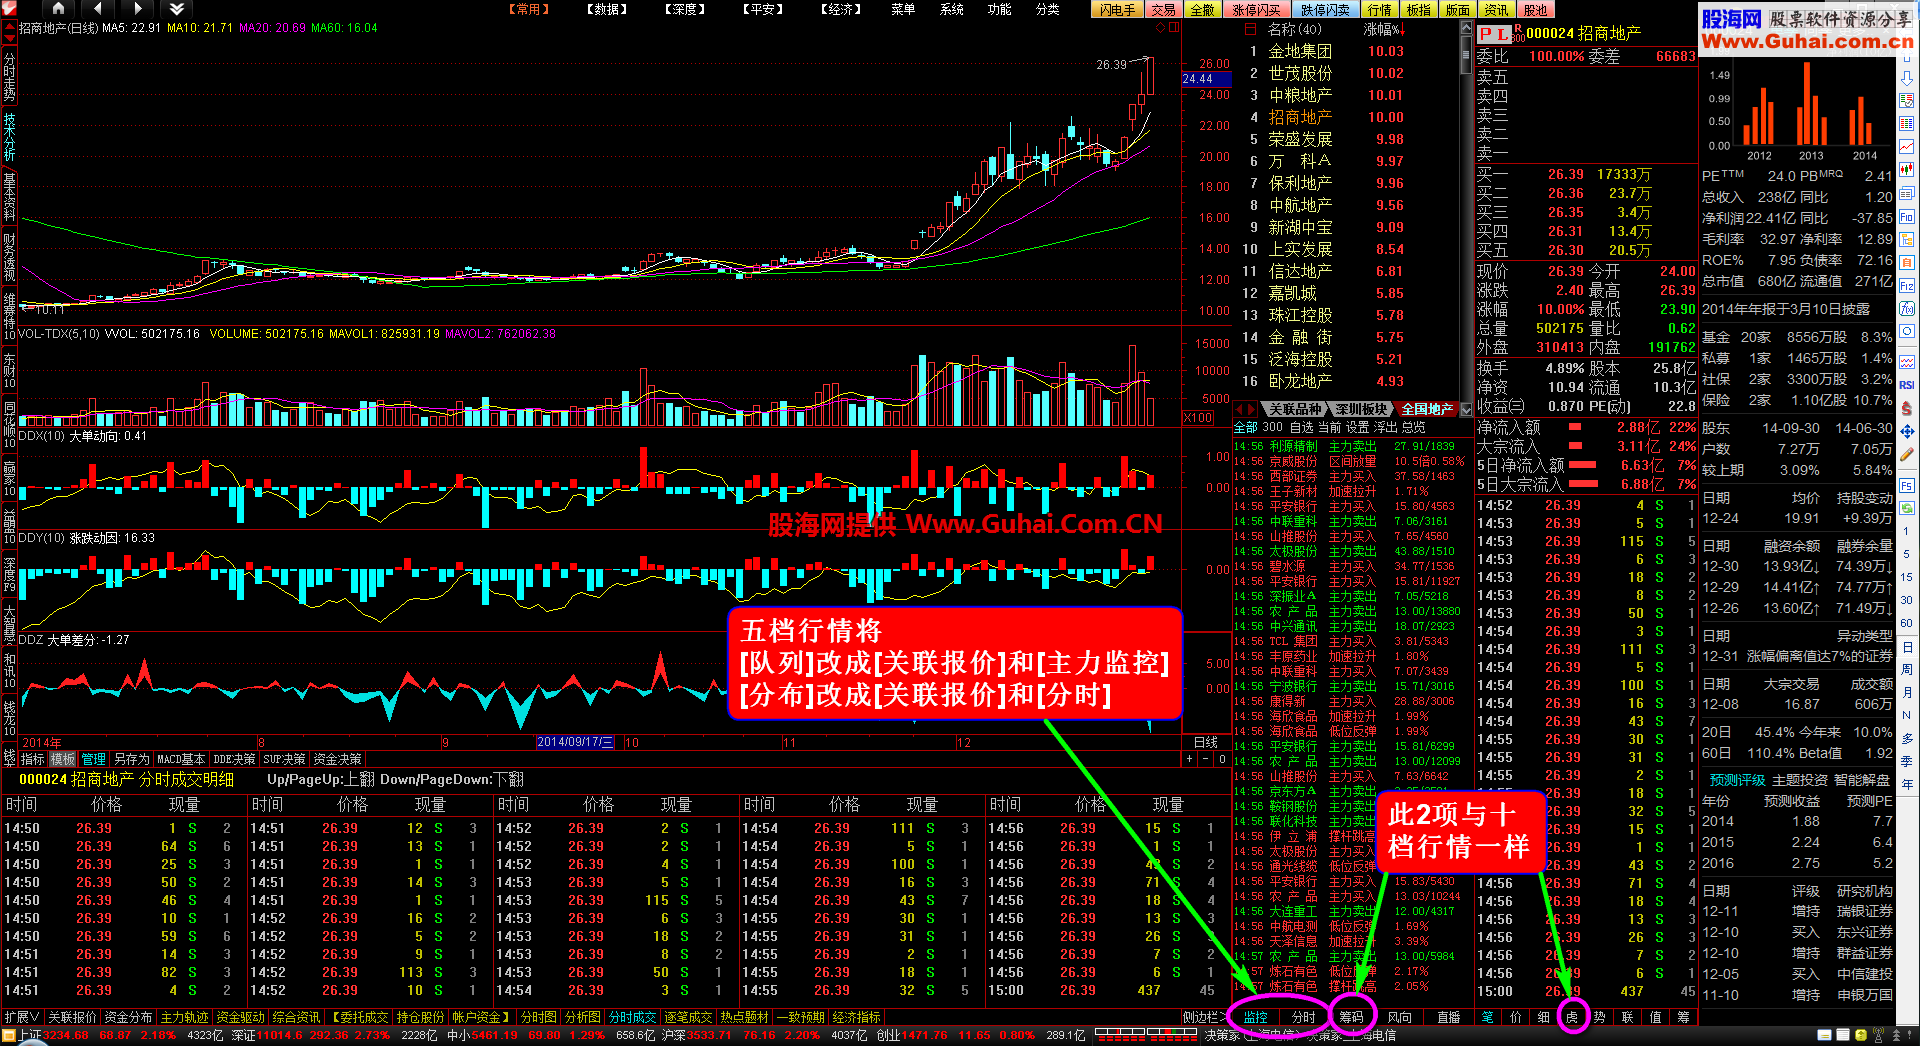The height and width of the screenshot is (1046, 1920).
Task: Click the line chart icon in the right sidebar
Action: 1907,147
